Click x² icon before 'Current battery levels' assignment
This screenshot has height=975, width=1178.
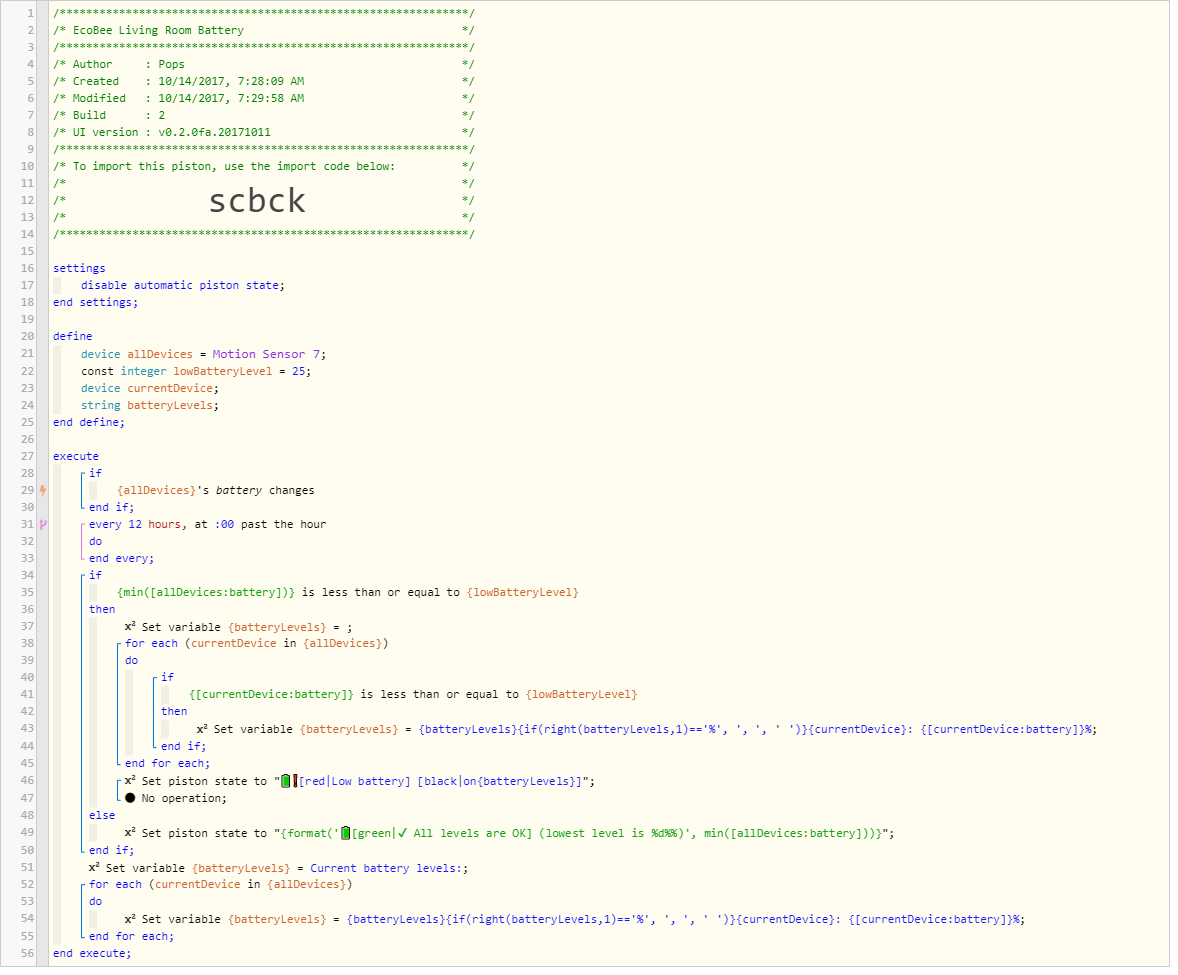(95, 867)
